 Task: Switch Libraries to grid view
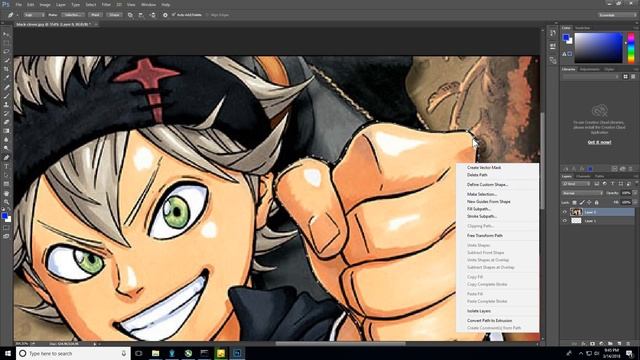tap(625, 76)
